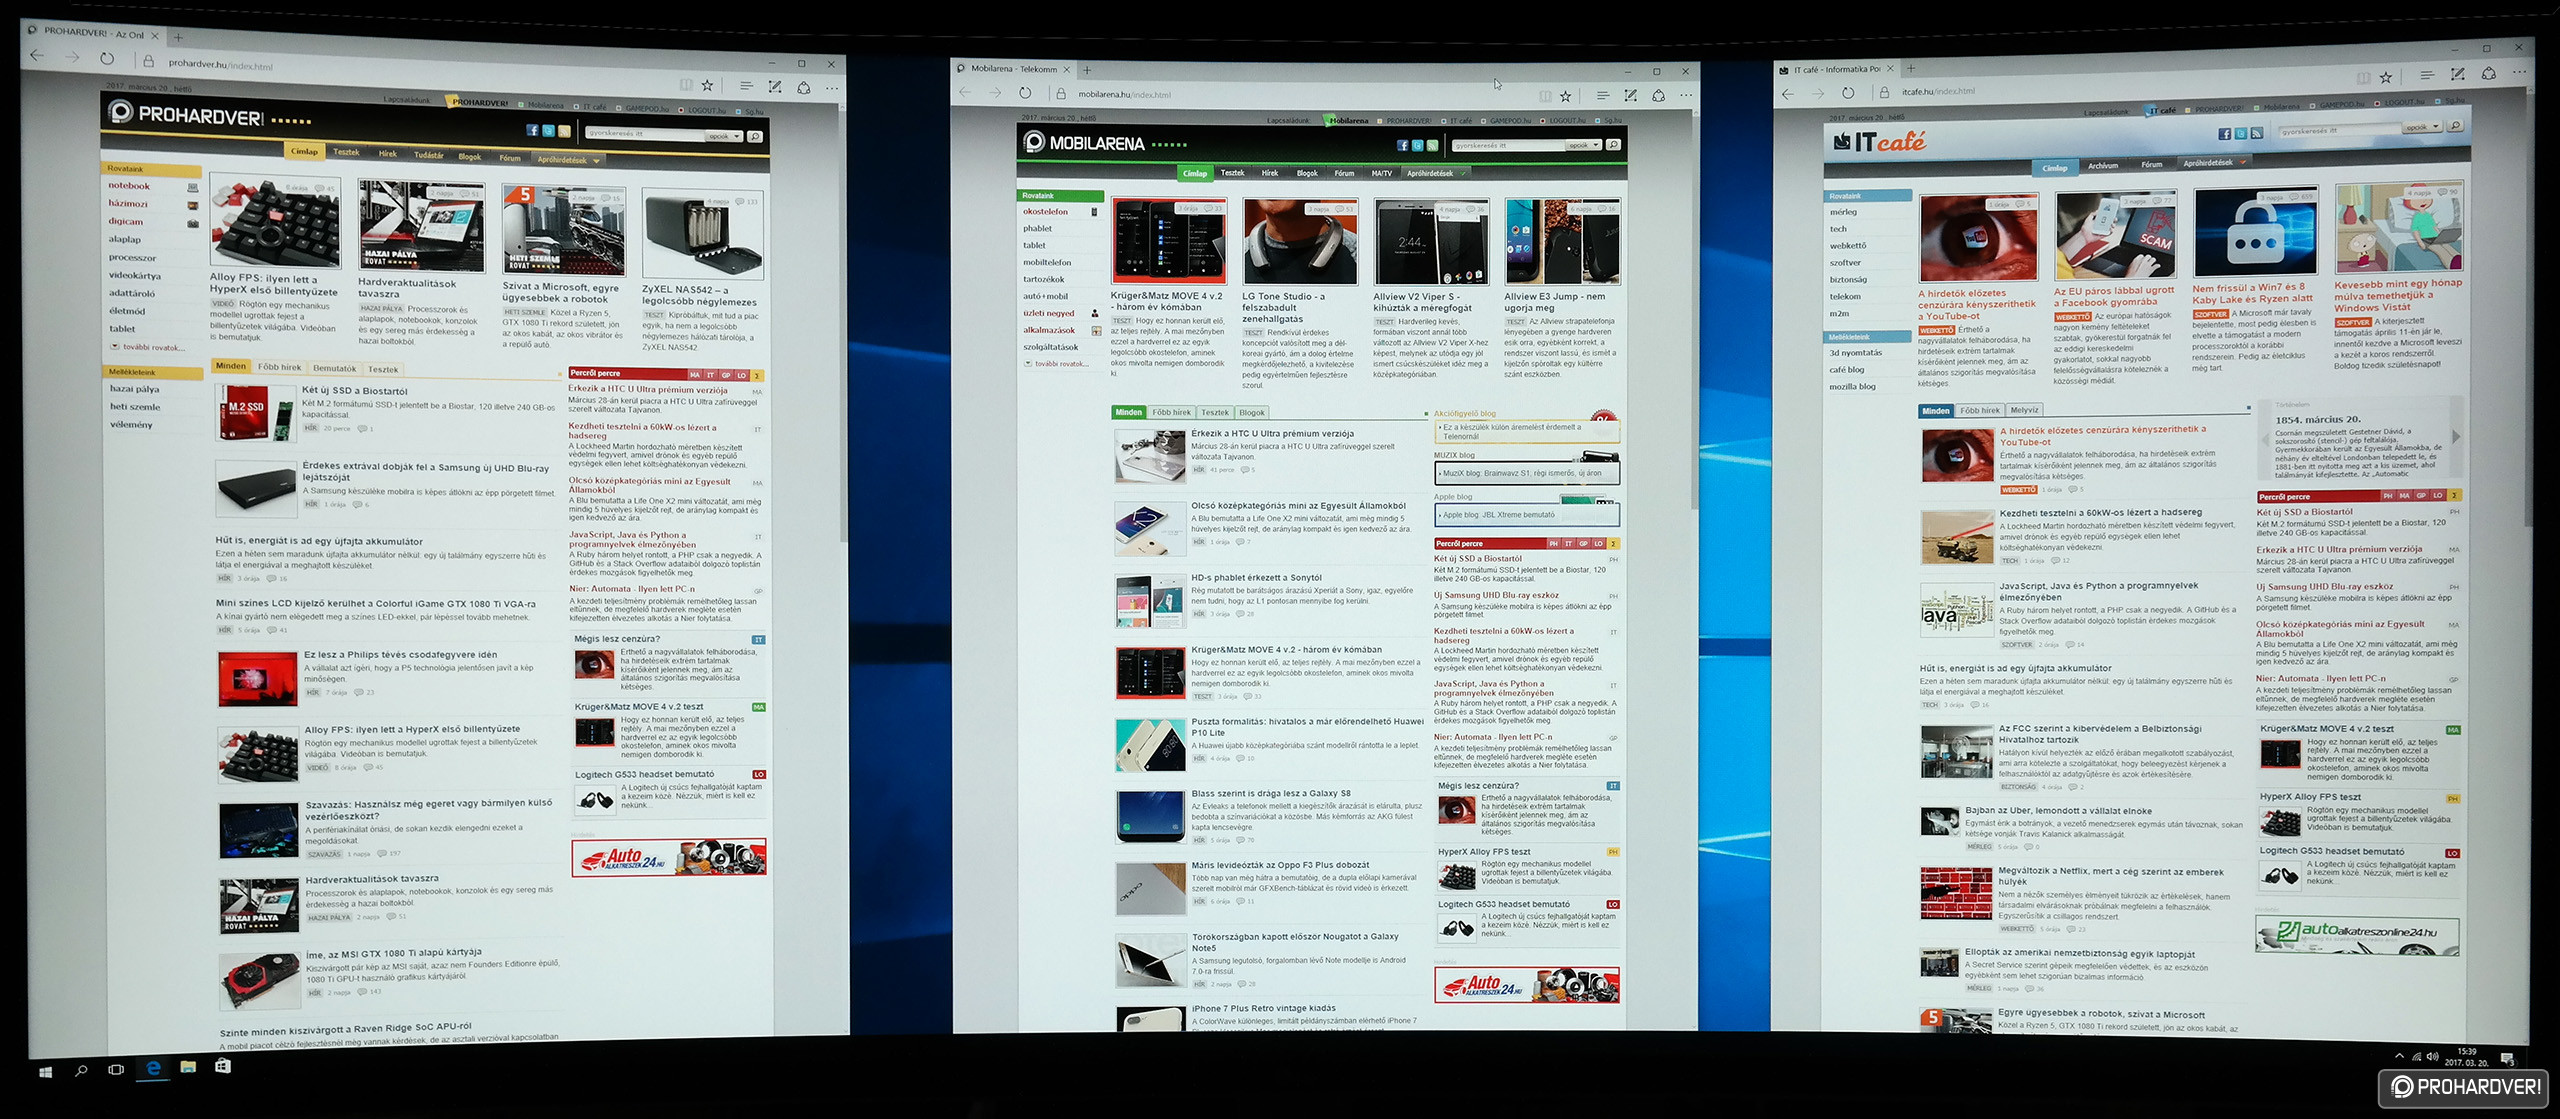The image size is (2560, 1119).
Task: Go back in the IT café browser window
Action: coord(1788,94)
